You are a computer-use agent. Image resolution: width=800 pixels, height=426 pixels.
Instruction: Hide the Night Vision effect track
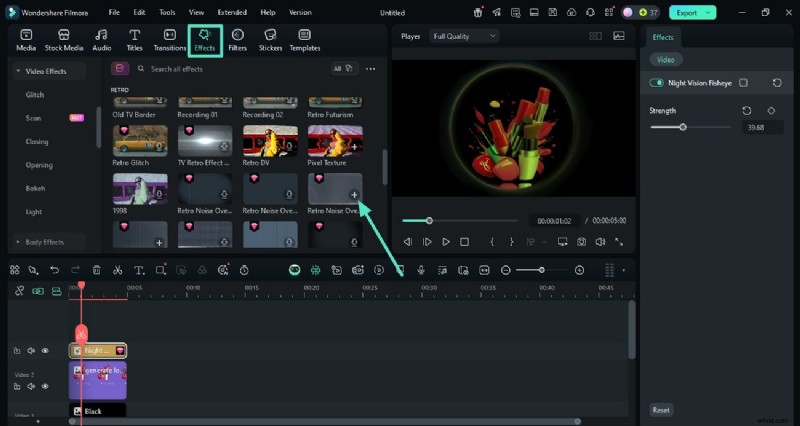tap(45, 351)
